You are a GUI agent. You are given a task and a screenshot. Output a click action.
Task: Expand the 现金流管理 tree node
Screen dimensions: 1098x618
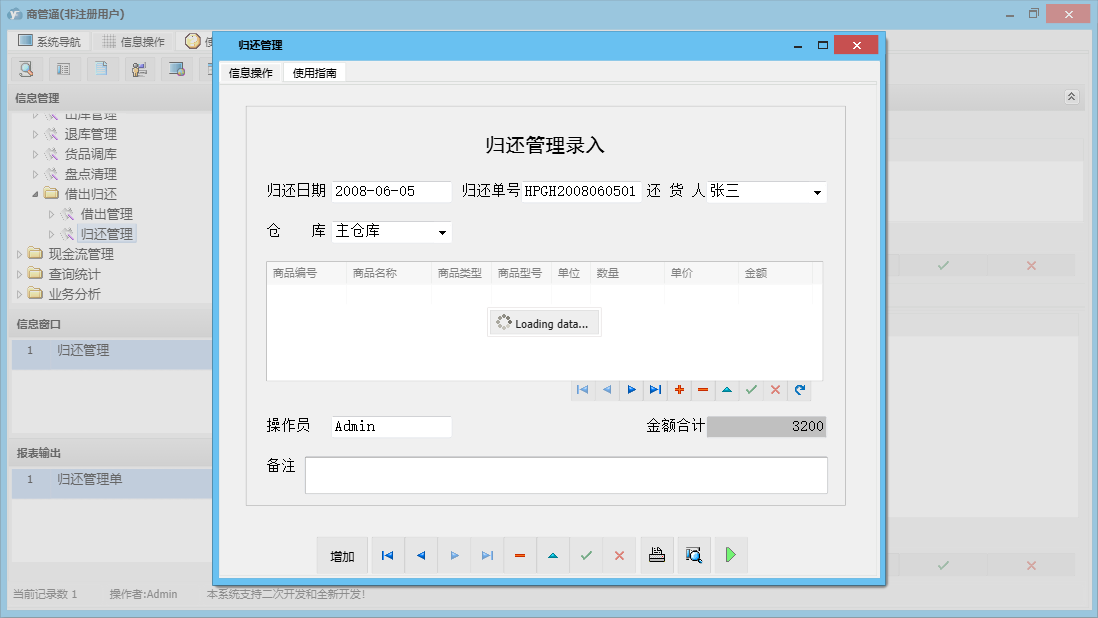pos(19,253)
